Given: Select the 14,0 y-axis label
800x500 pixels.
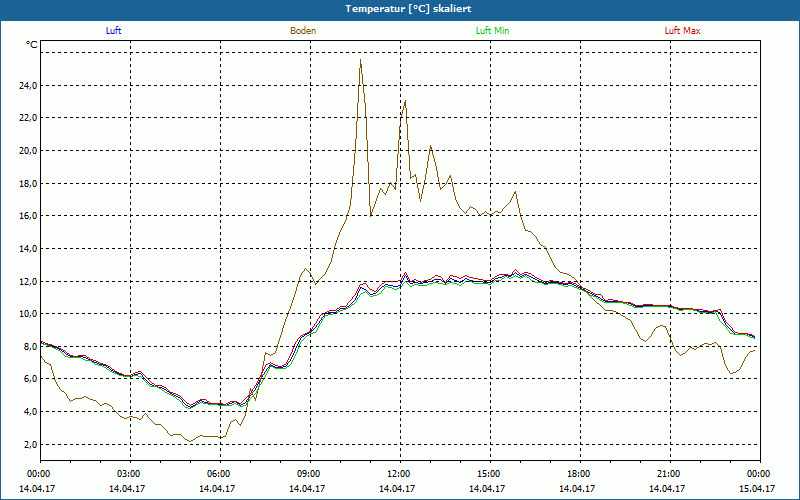Looking at the screenshot, I should pos(28,248).
